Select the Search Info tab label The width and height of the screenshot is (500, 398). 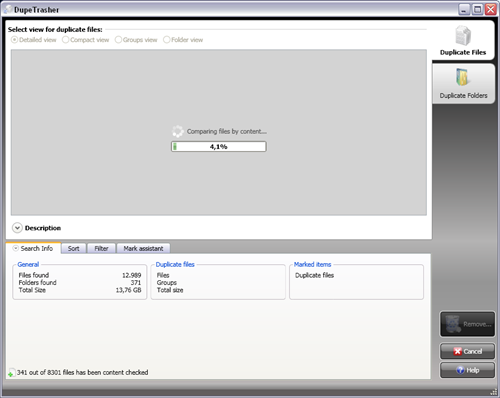tap(37, 248)
